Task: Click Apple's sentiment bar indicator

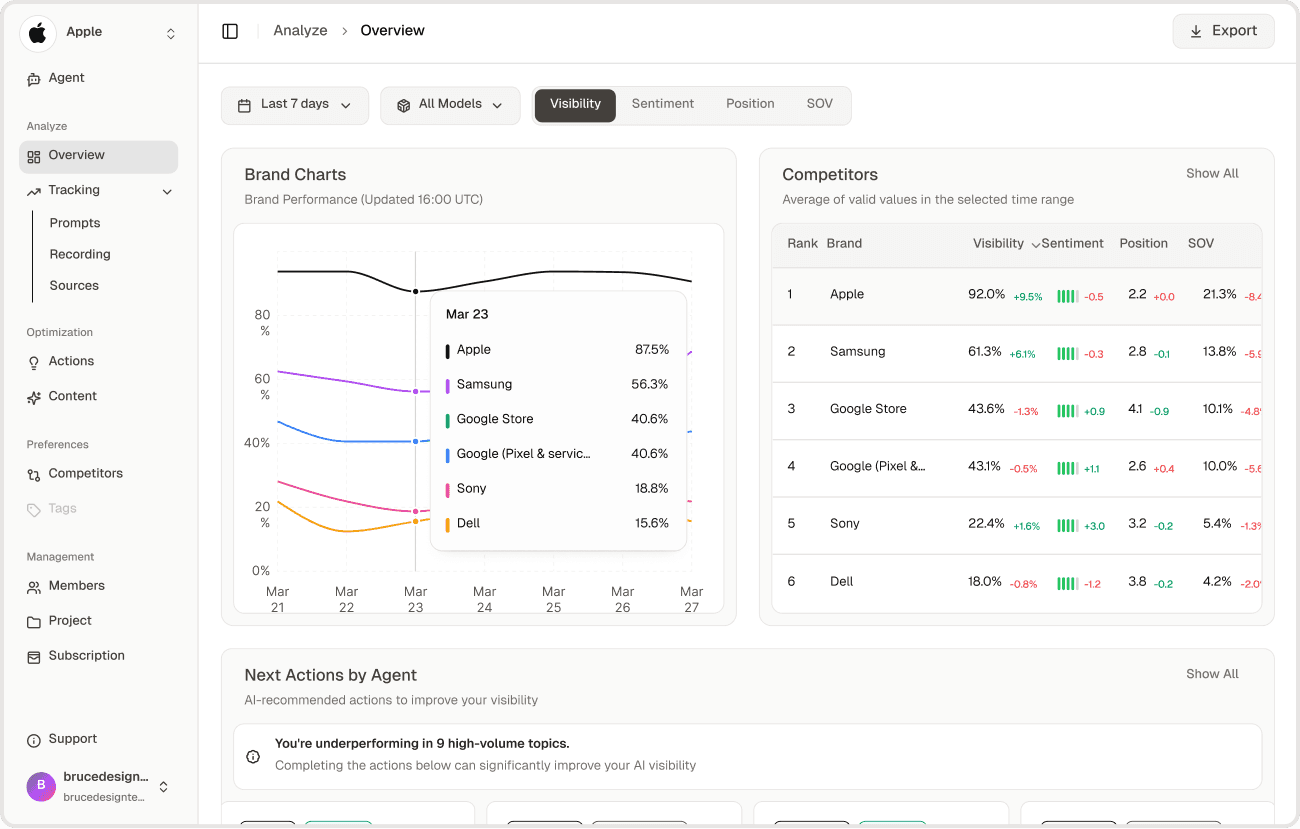Action: pos(1067,297)
